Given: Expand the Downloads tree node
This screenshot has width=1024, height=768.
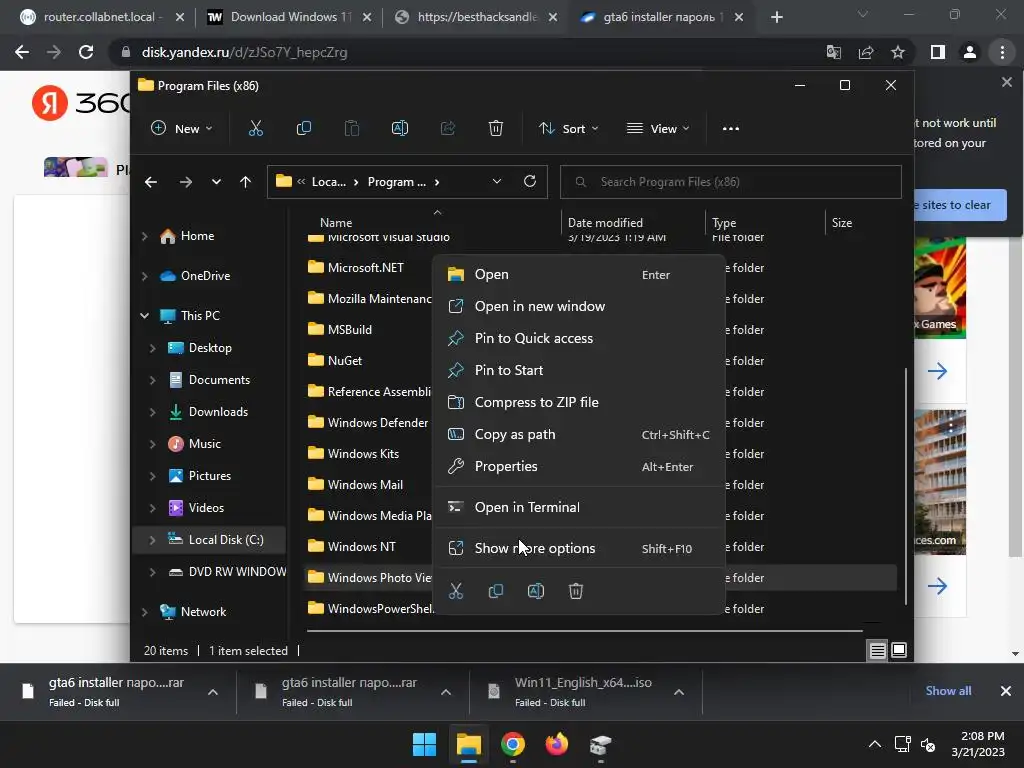Looking at the screenshot, I should [x=152, y=412].
